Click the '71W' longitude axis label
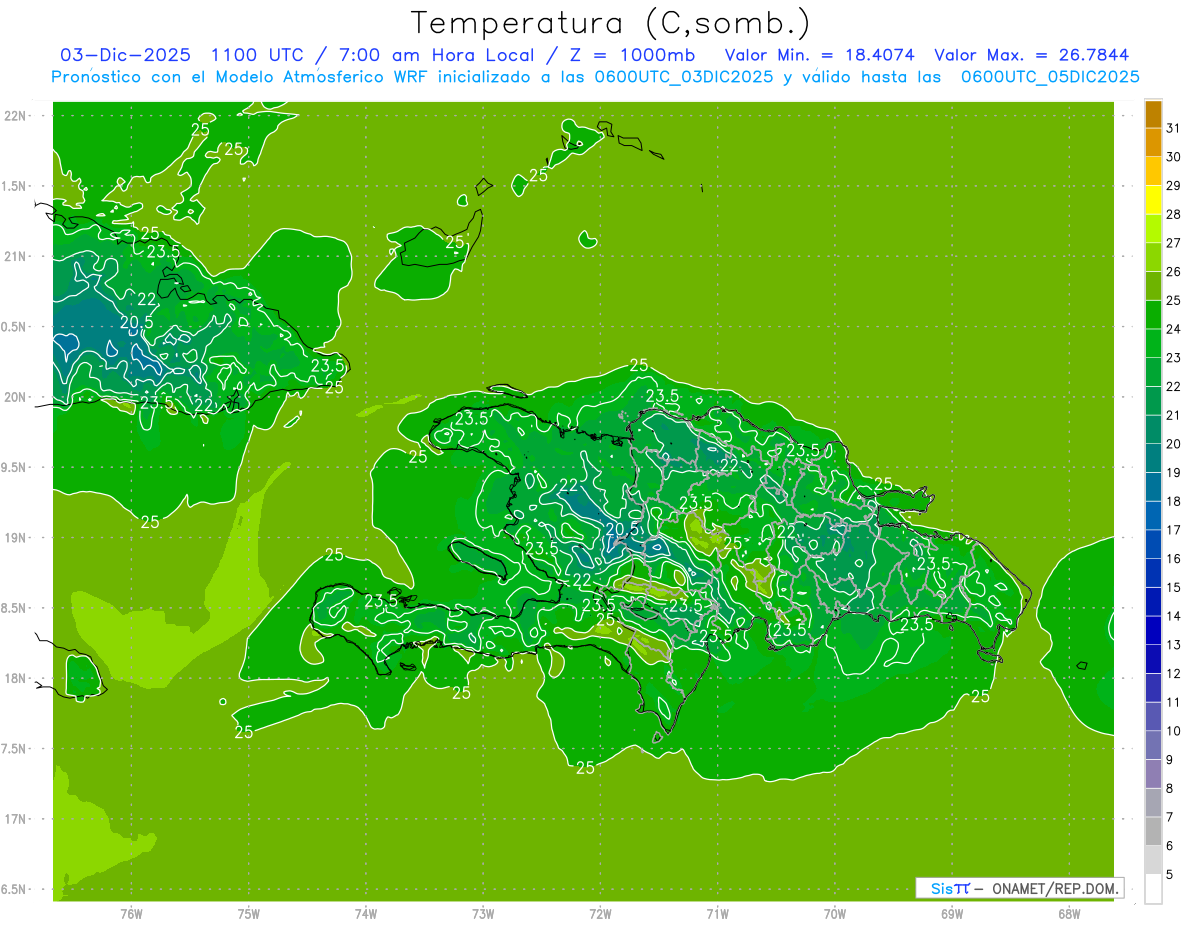1200x927 pixels. click(717, 914)
